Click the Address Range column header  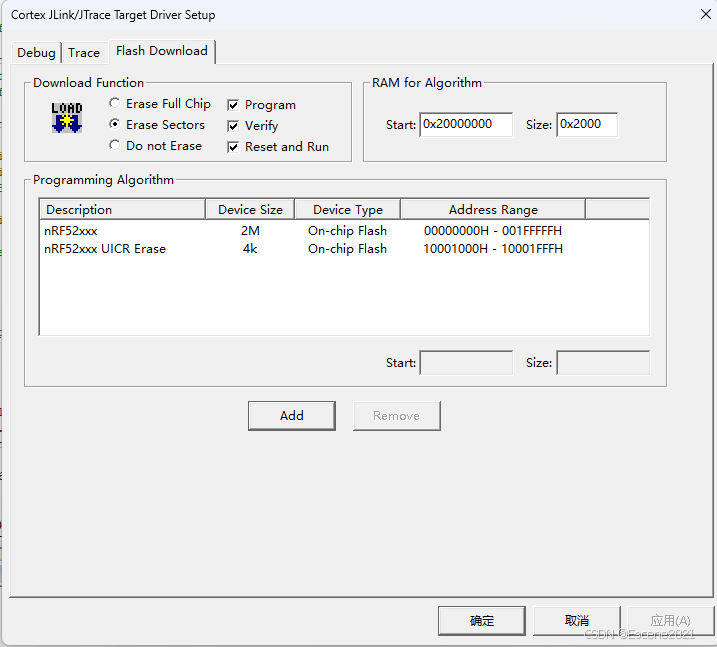coord(493,209)
